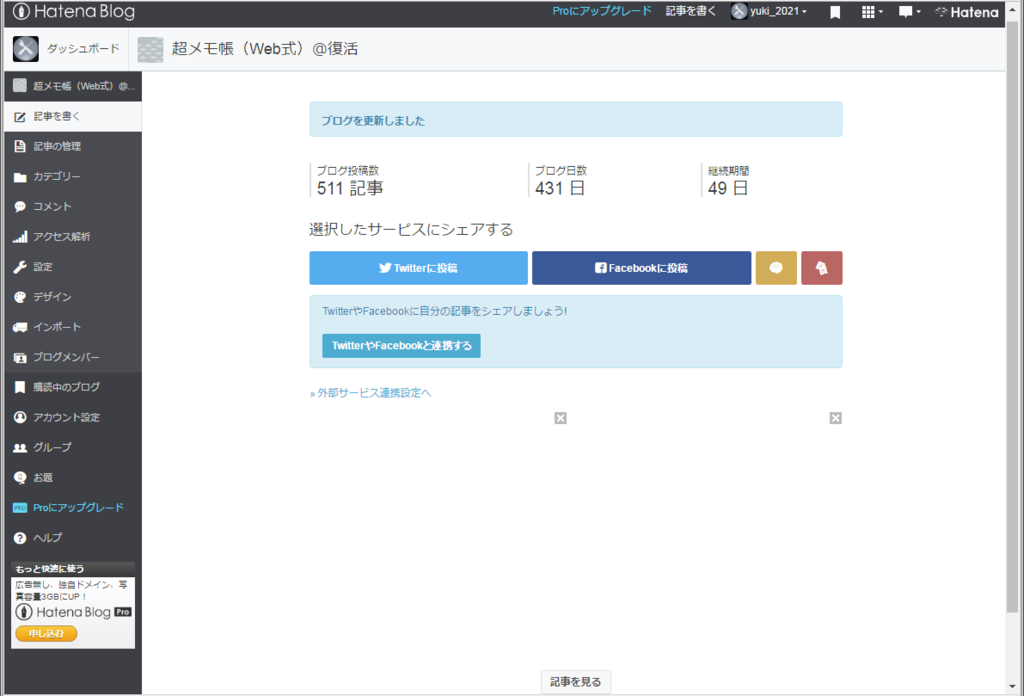This screenshot has height=696, width=1024.
Task: Click the Hatena Blog Pro ad banner logo
Action: 73,612
